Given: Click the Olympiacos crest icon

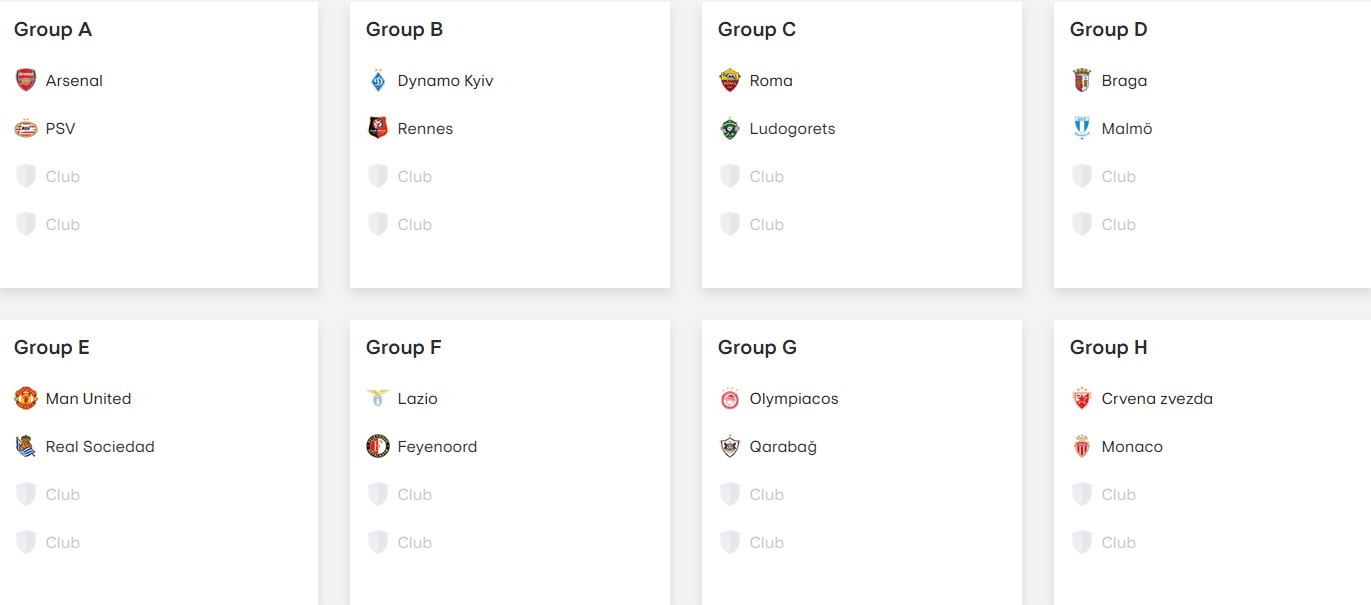Looking at the screenshot, I should [x=730, y=398].
